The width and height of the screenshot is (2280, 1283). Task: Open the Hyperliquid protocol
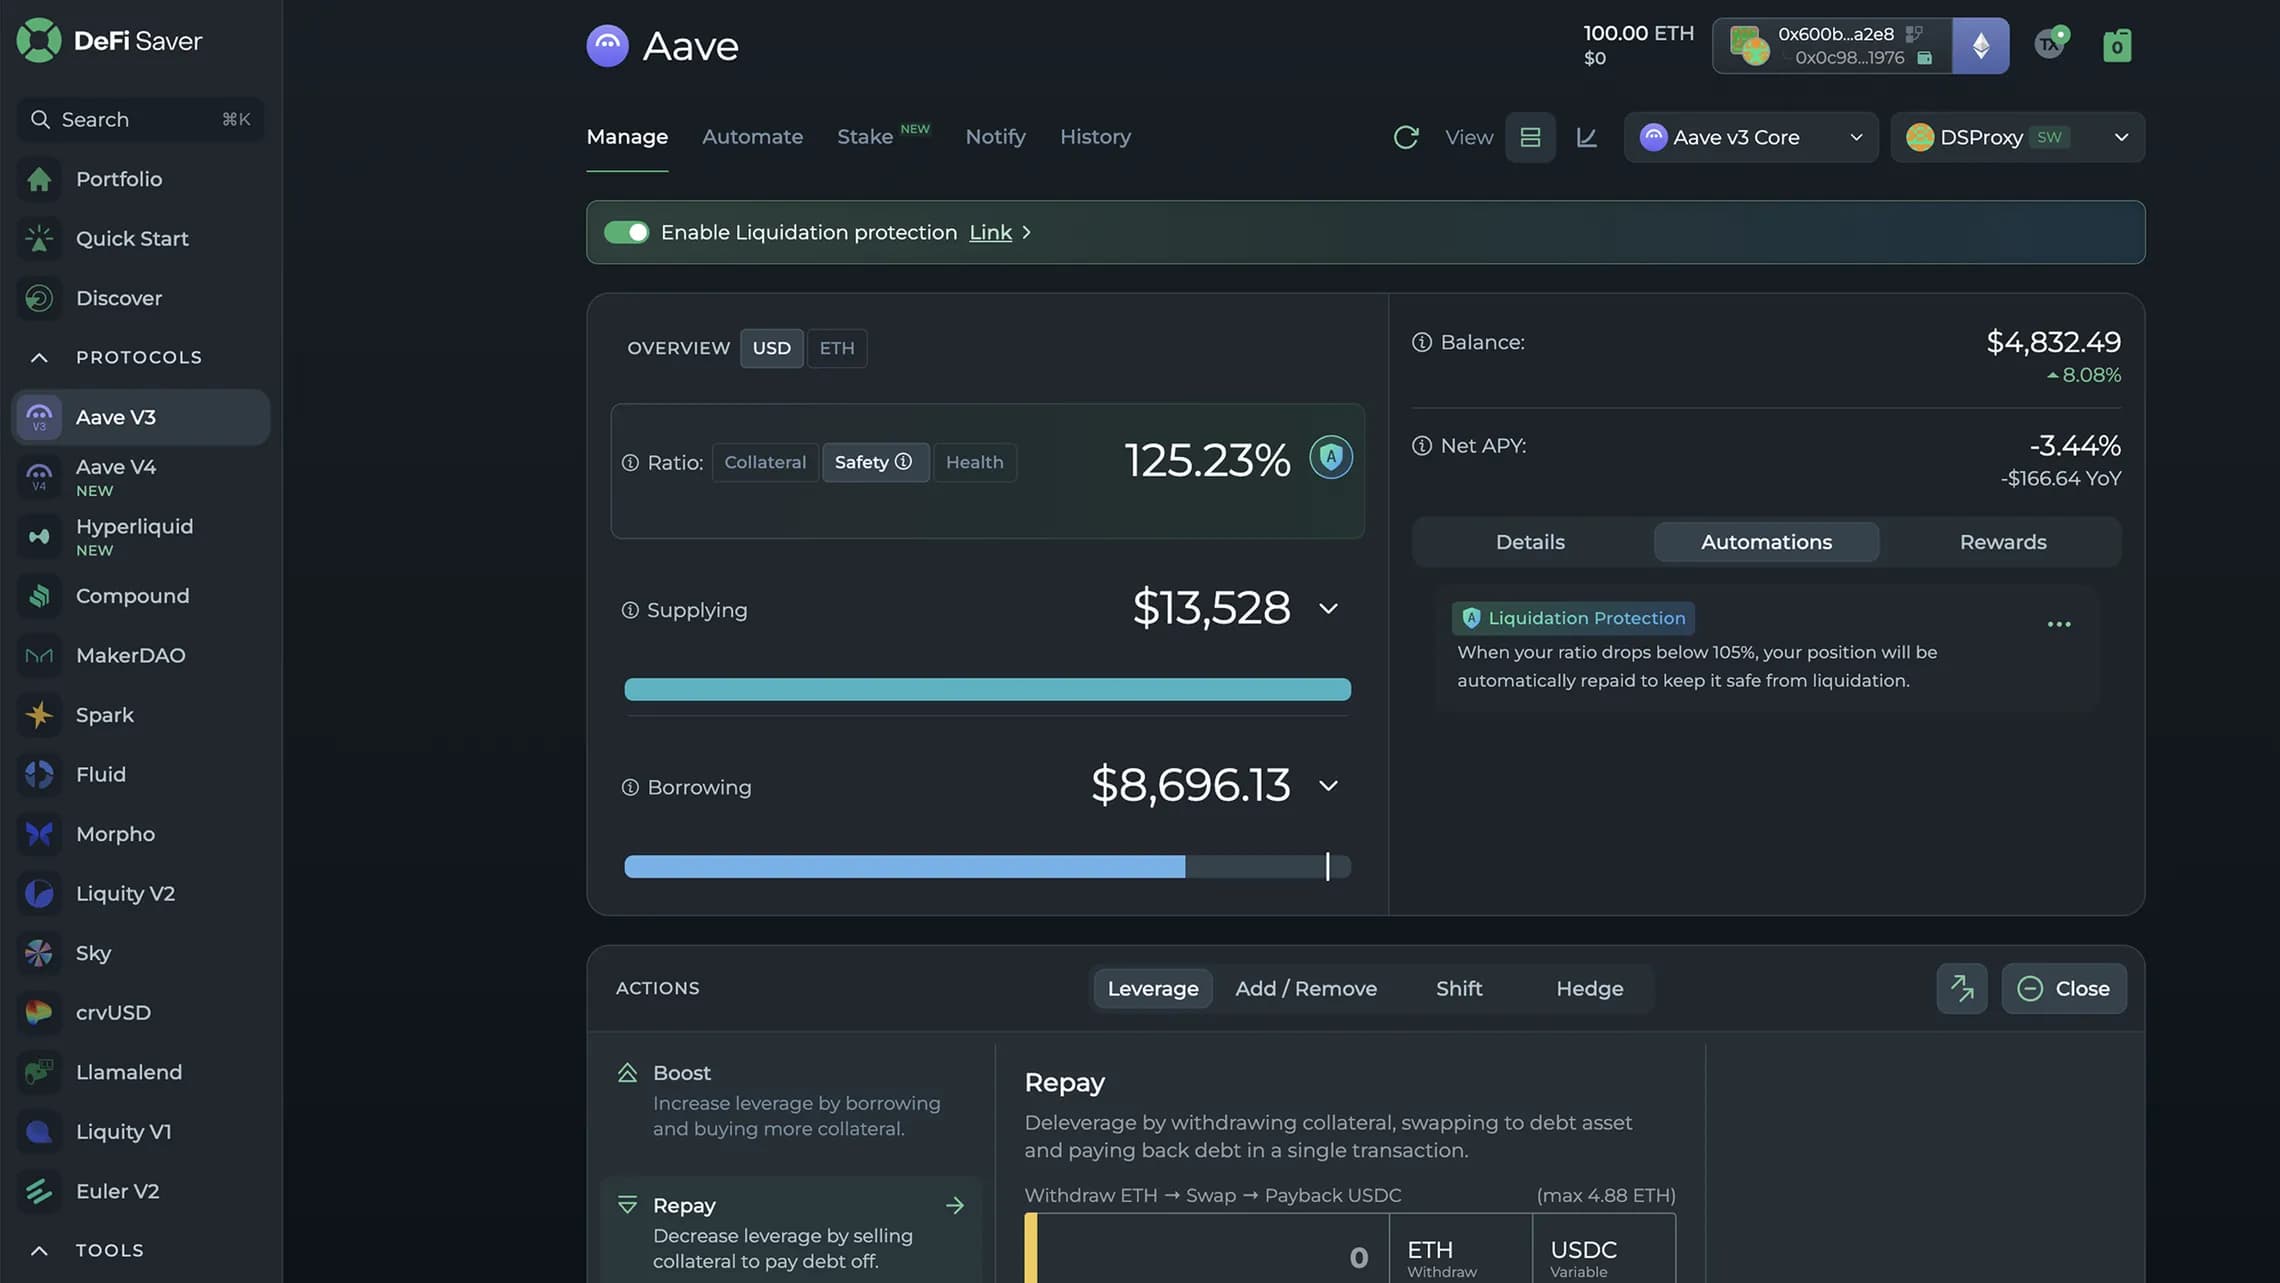coord(140,537)
